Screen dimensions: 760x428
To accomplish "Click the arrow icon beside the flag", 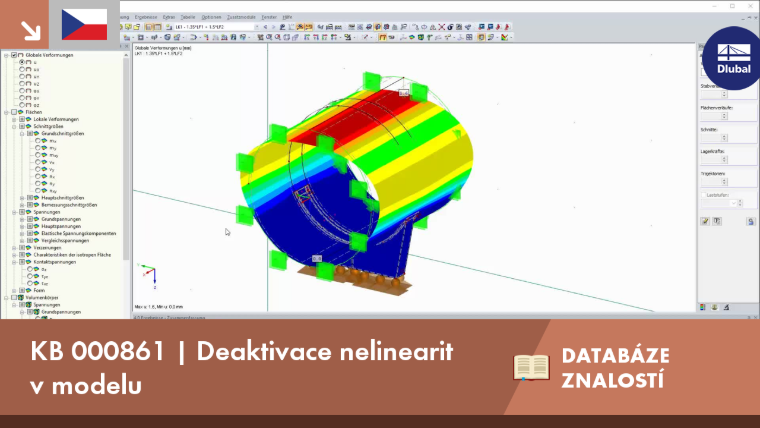I will [x=31, y=31].
